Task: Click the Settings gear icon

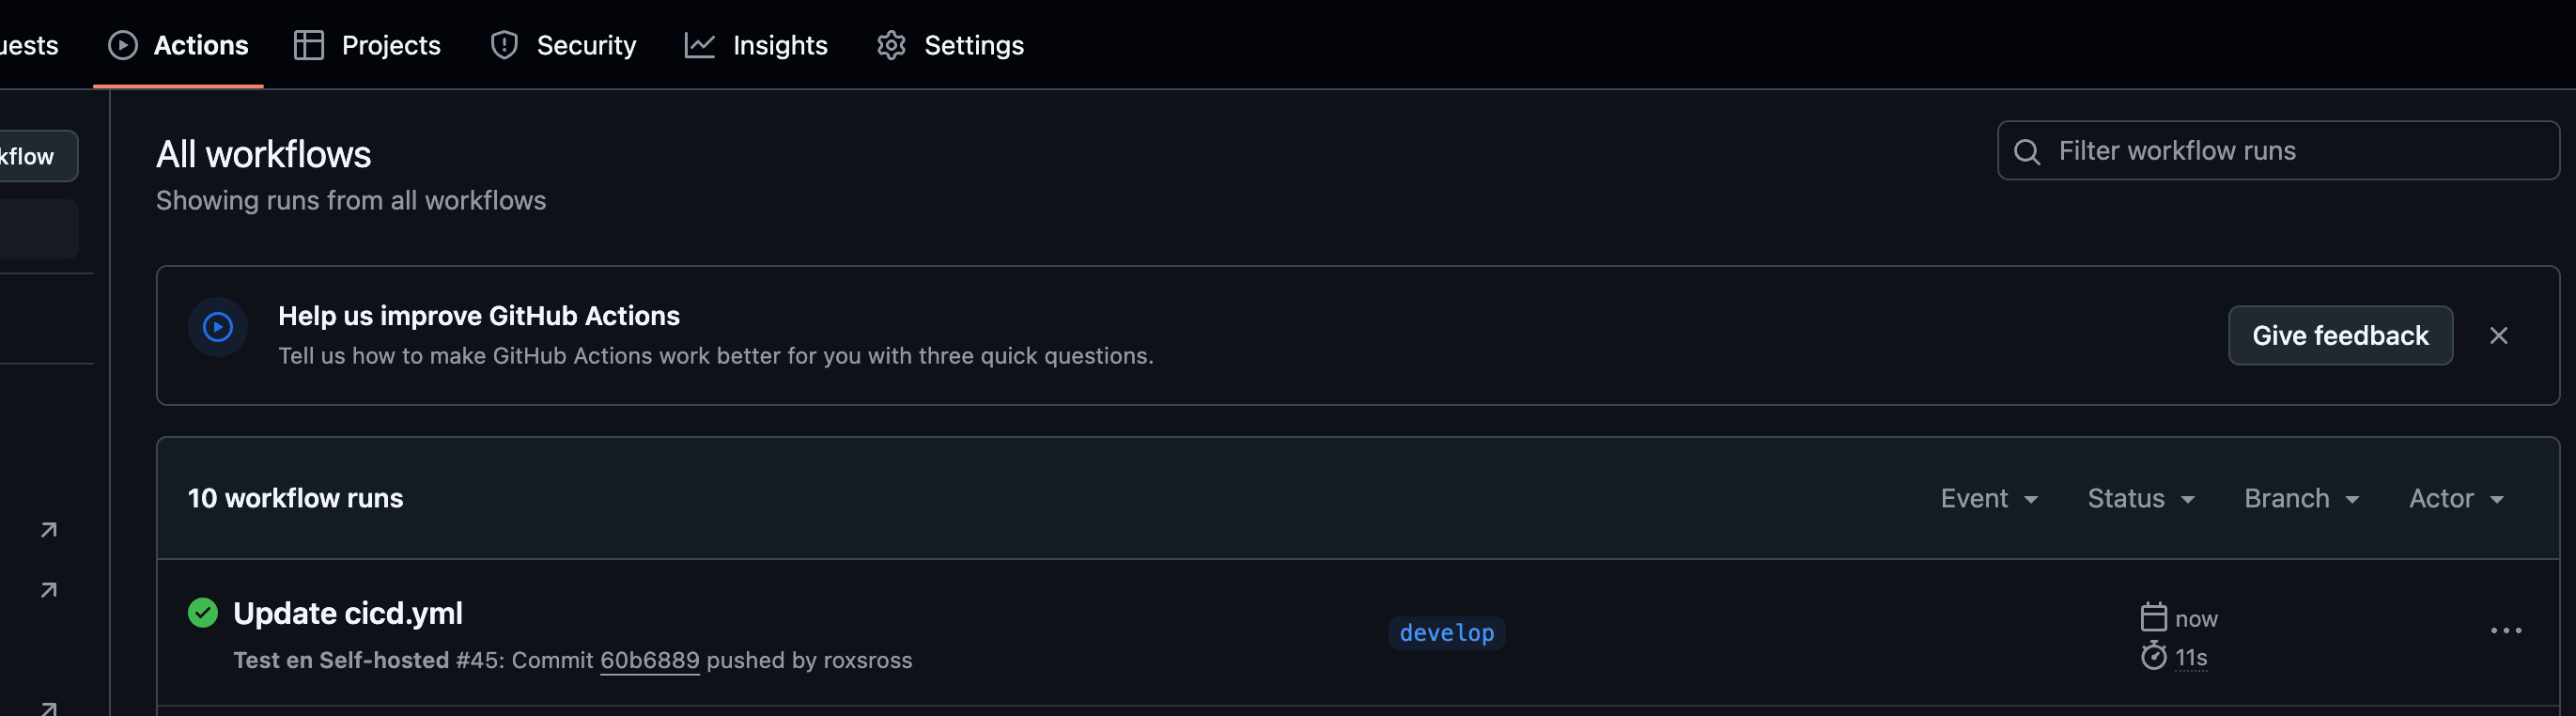Action: pyautogui.click(x=891, y=45)
